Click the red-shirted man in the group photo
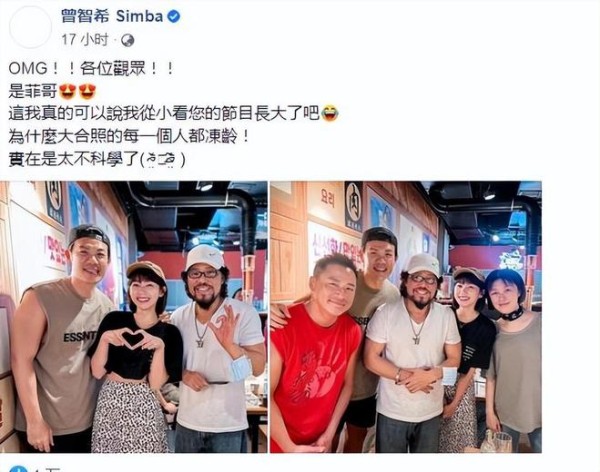This screenshot has height=472, width=600. click(315, 354)
